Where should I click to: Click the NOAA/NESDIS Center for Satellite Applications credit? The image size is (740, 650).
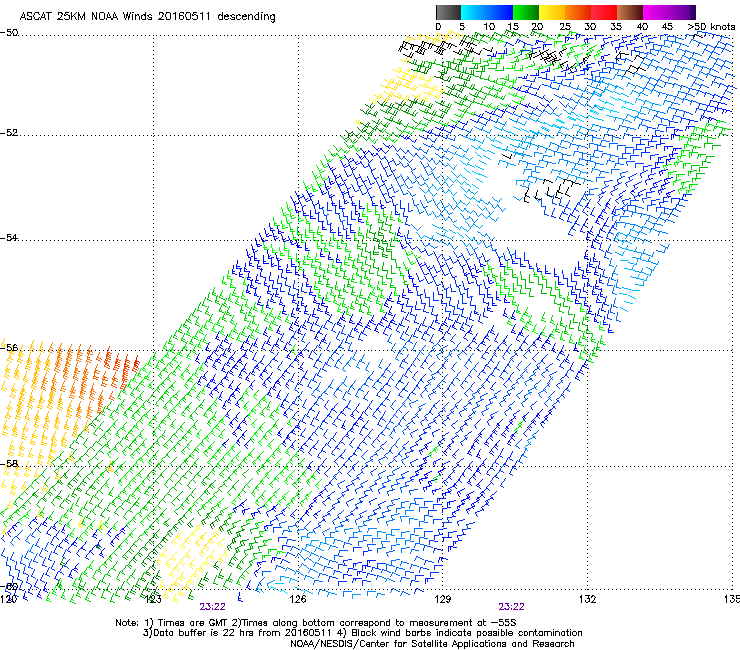pos(432,644)
